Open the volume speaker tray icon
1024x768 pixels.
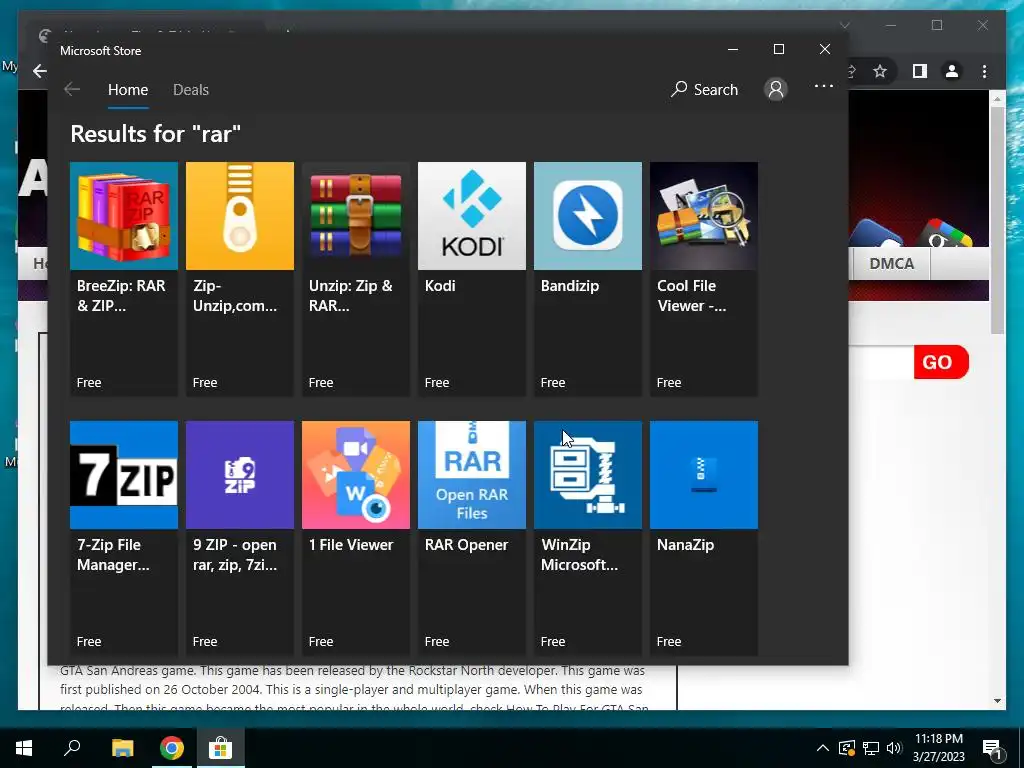[894, 748]
